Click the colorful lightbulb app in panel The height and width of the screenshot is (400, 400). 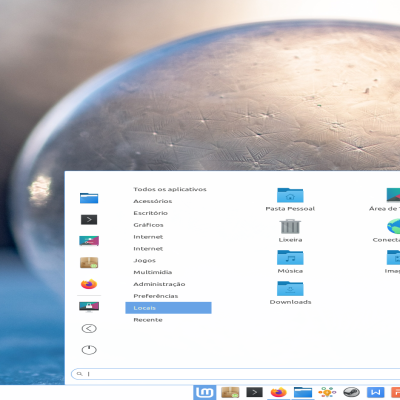327,392
